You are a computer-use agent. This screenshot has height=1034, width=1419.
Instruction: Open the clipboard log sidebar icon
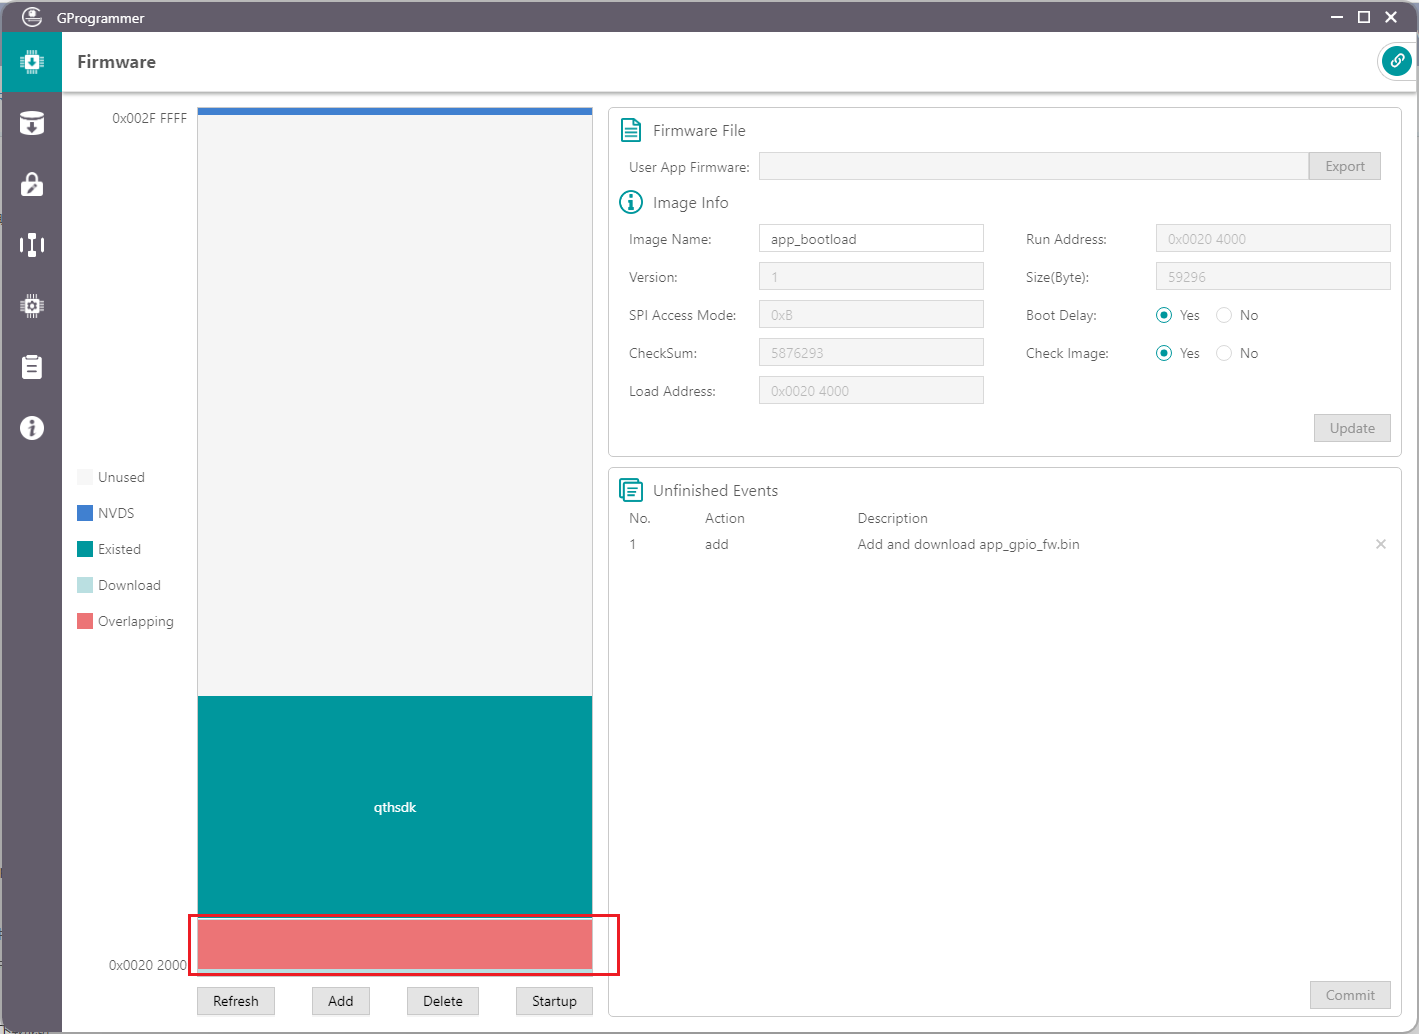coord(32,367)
